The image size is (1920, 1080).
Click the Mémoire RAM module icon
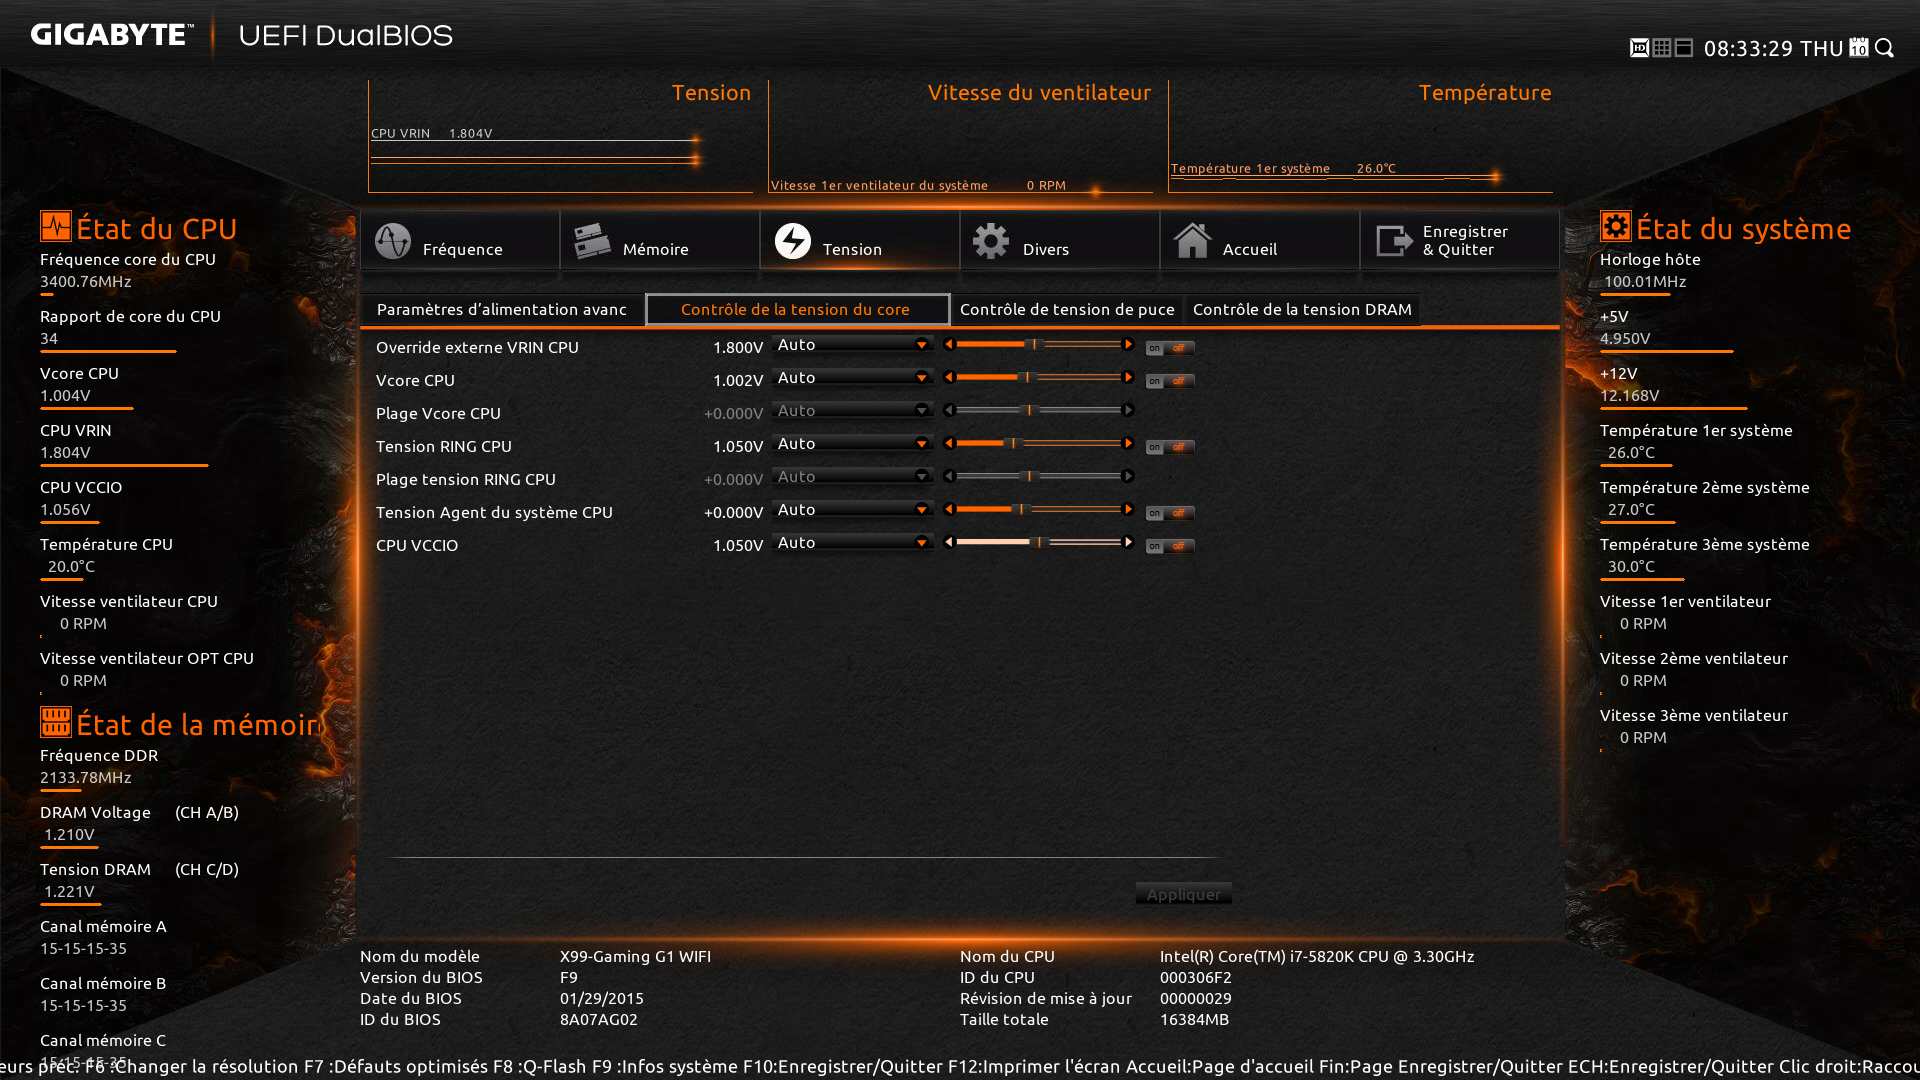coord(592,241)
